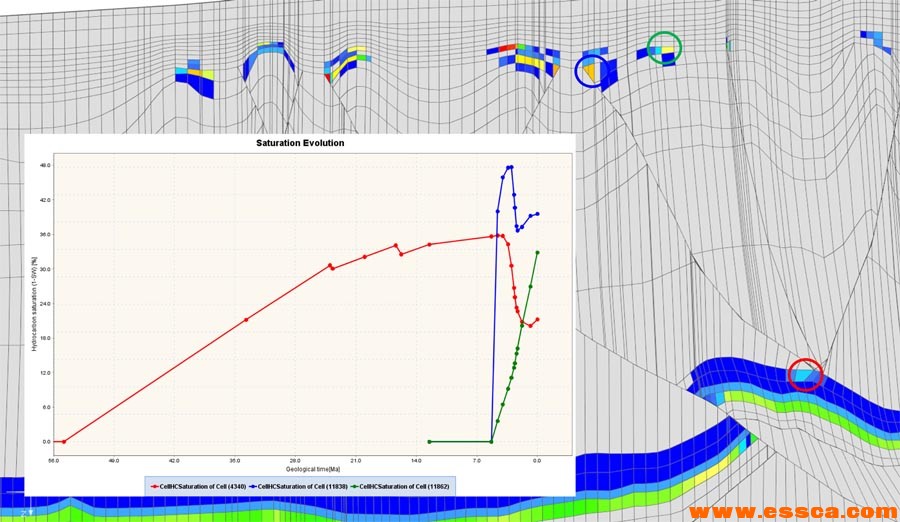Select the blue Cell (11838) legend marker
This screenshot has width=900, height=522.
pos(254,485)
